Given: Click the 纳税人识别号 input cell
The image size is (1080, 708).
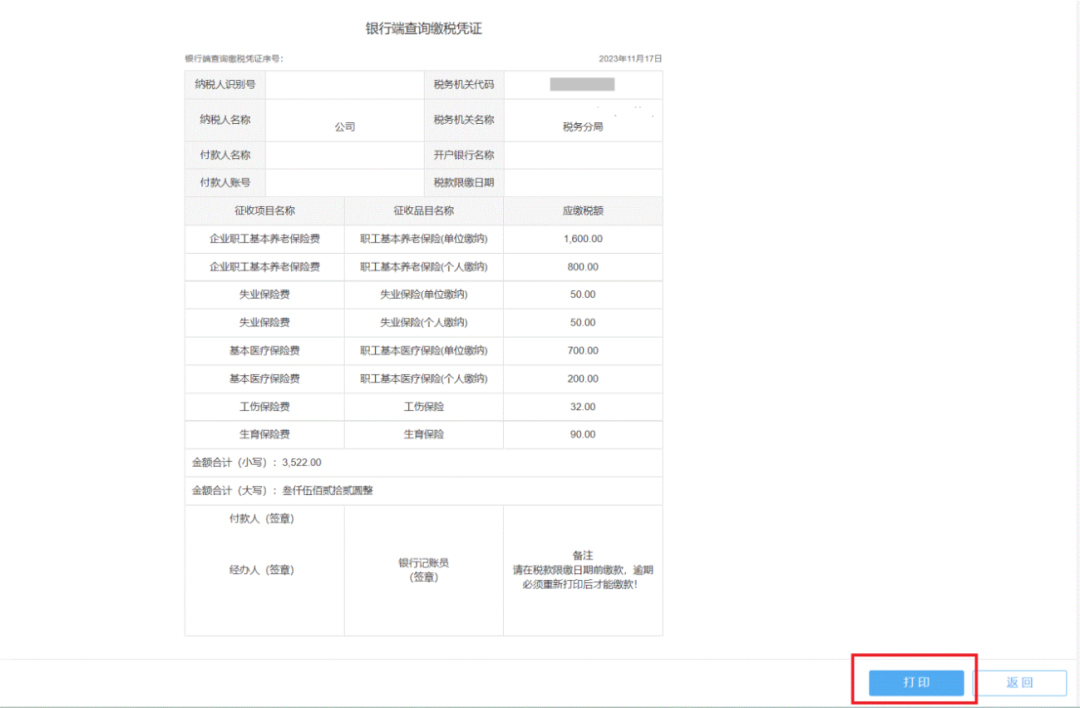Looking at the screenshot, I should [x=344, y=84].
